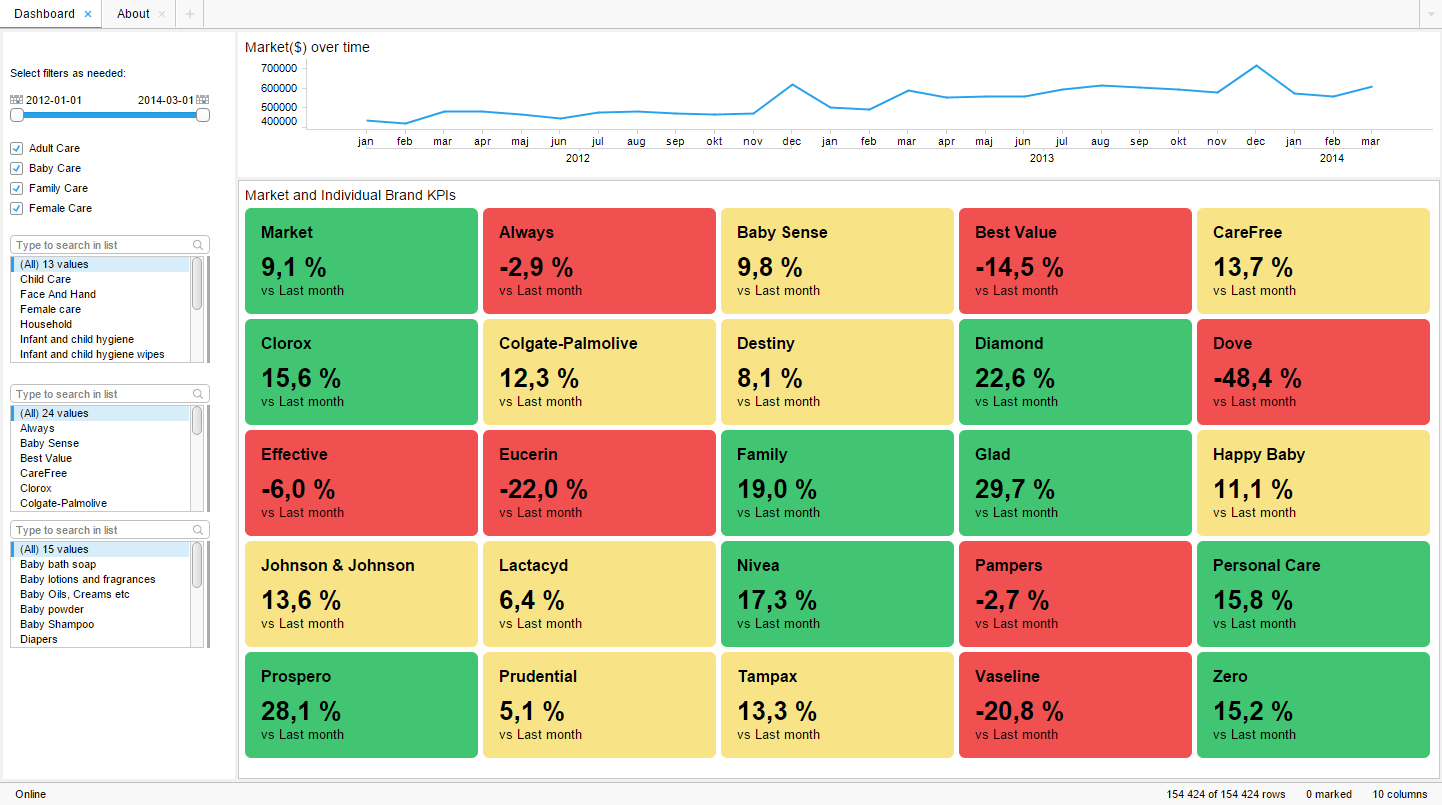Image resolution: width=1442 pixels, height=805 pixels.
Task: Select Diapers in the category filter list
Action: (38, 639)
